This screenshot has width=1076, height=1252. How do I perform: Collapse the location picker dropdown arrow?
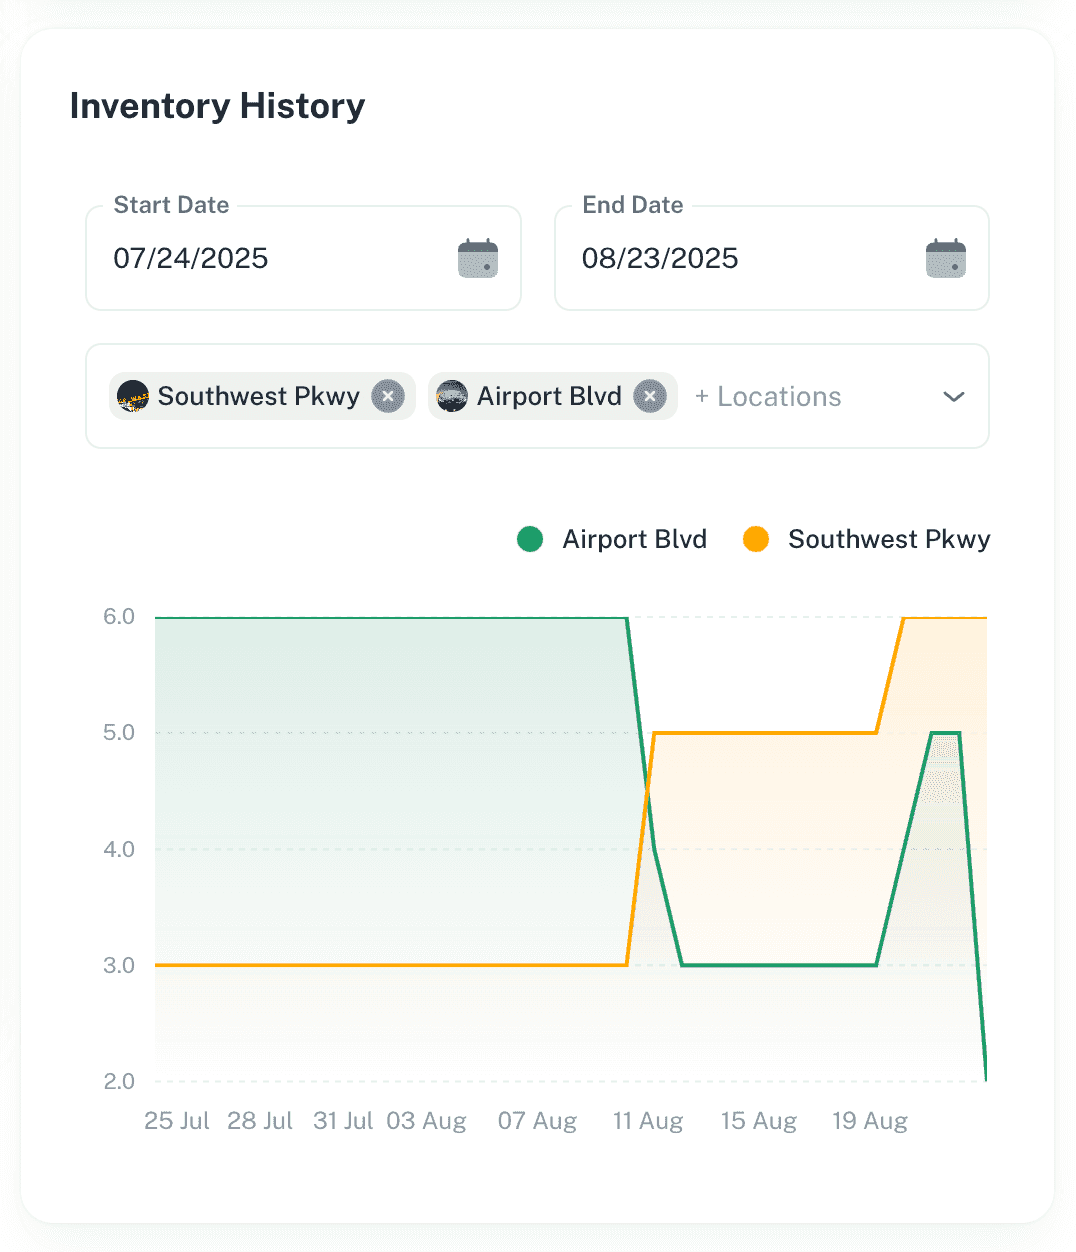[x=953, y=397]
